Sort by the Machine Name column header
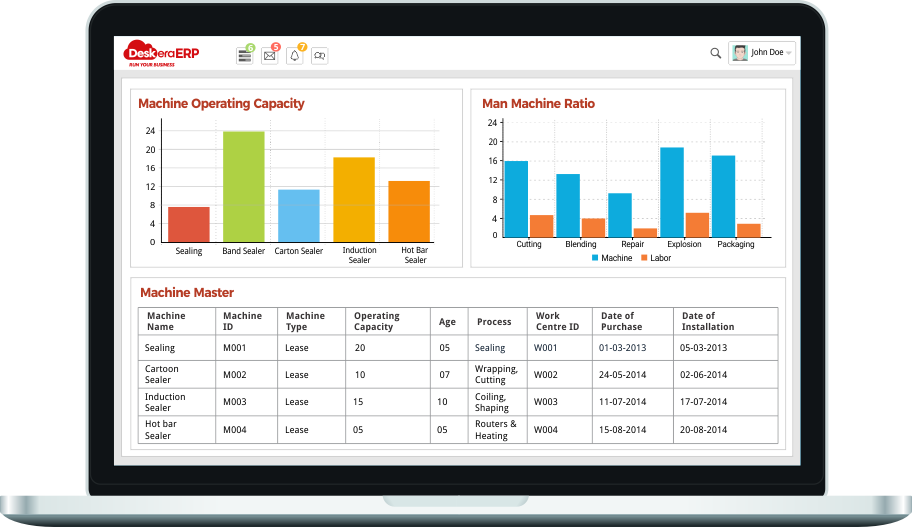This screenshot has height=527, width=912. [x=166, y=321]
